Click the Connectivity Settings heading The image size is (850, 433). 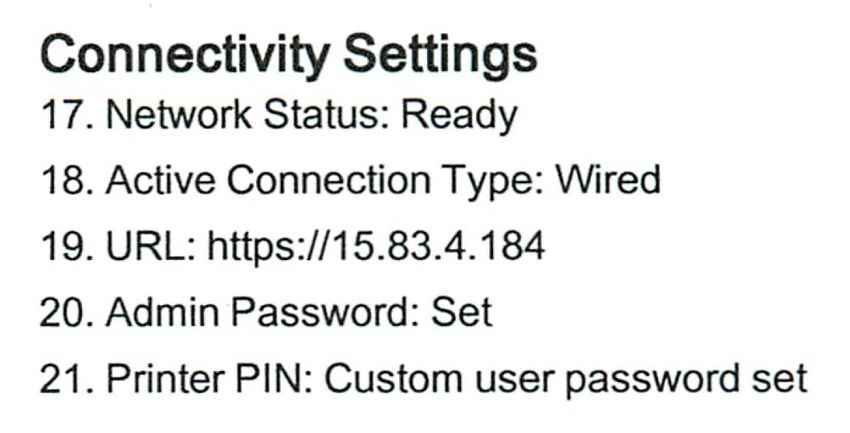point(288,57)
